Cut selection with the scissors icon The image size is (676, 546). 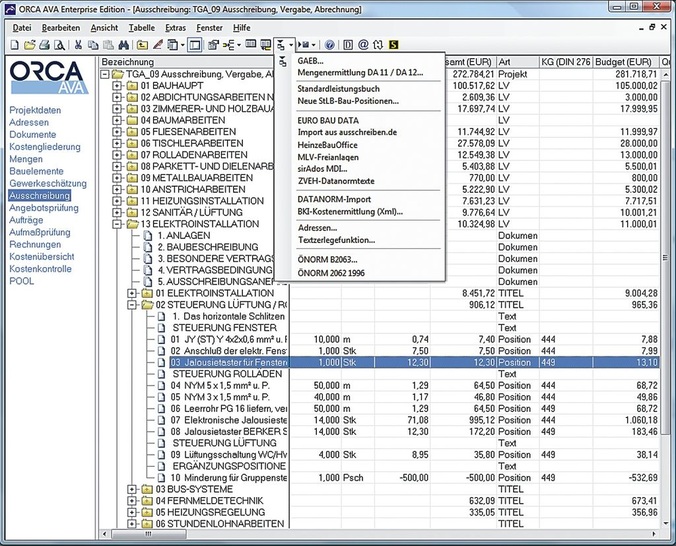coord(78,45)
